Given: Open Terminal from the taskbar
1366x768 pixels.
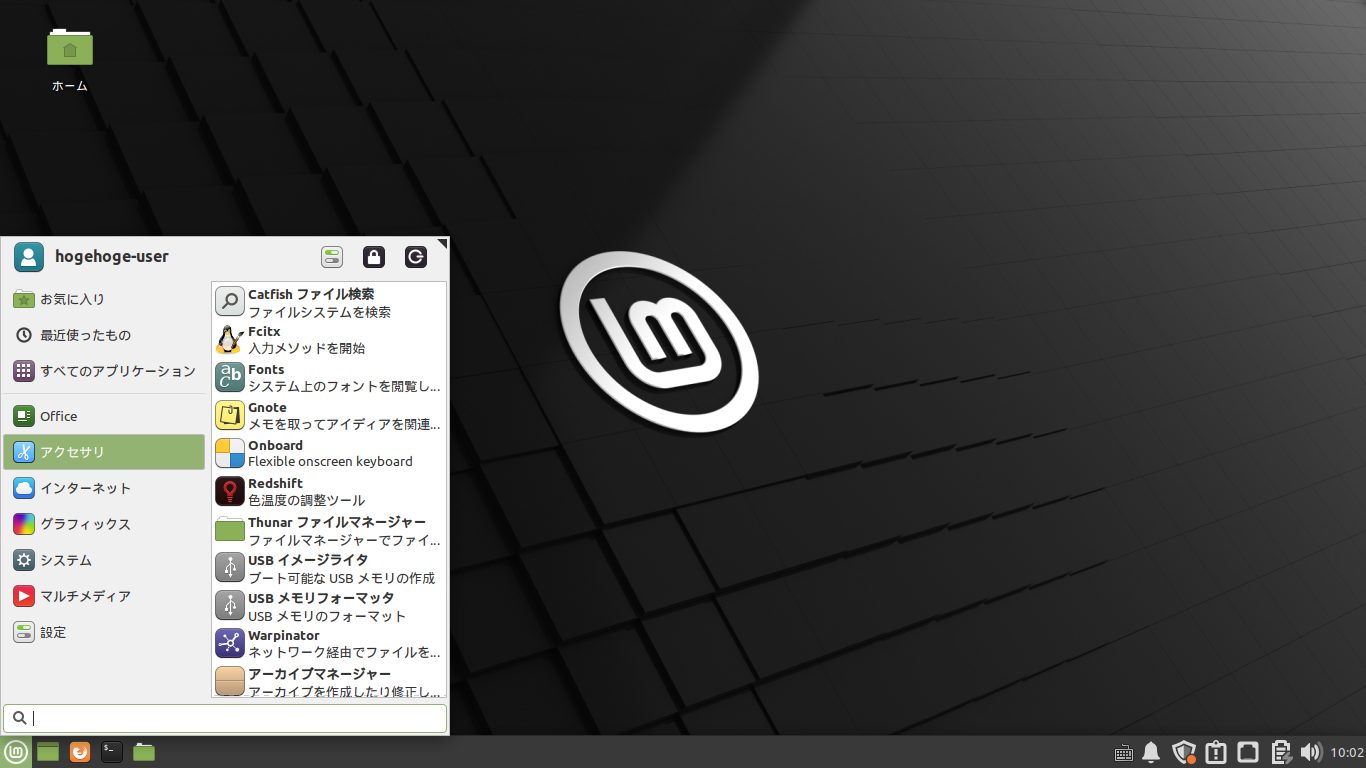Looking at the screenshot, I should click(112, 752).
